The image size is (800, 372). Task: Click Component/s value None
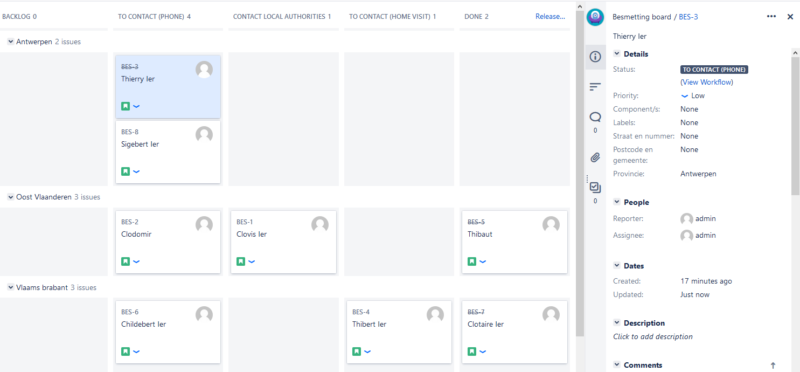[689, 109]
